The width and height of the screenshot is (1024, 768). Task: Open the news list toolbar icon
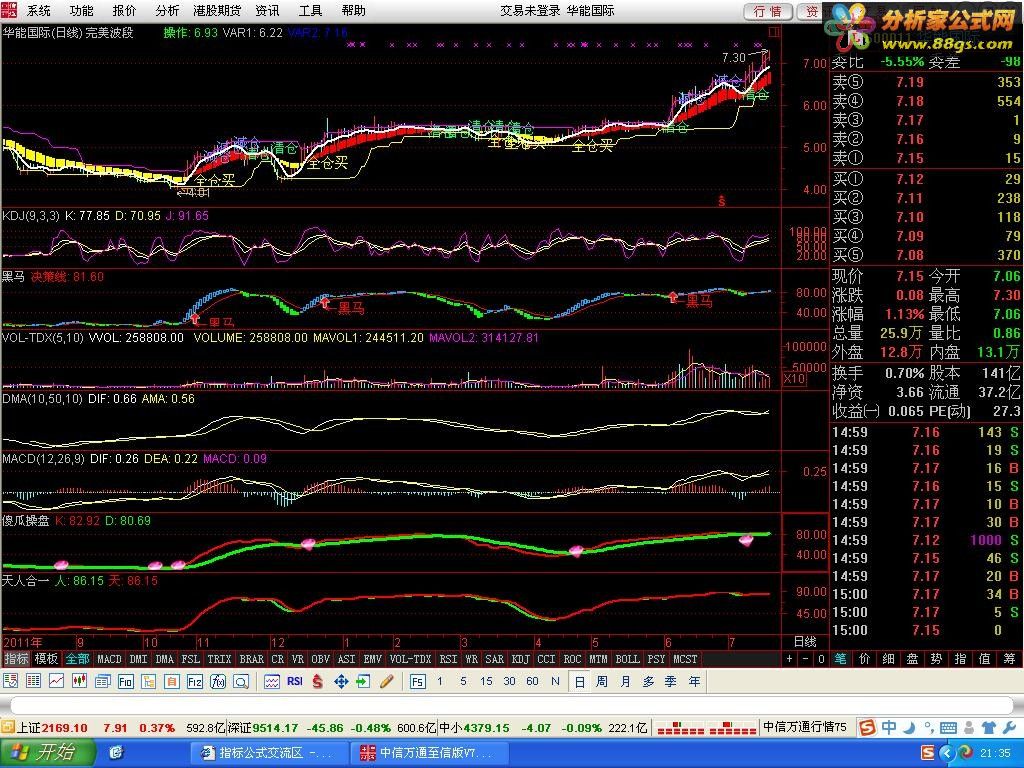pos(103,682)
